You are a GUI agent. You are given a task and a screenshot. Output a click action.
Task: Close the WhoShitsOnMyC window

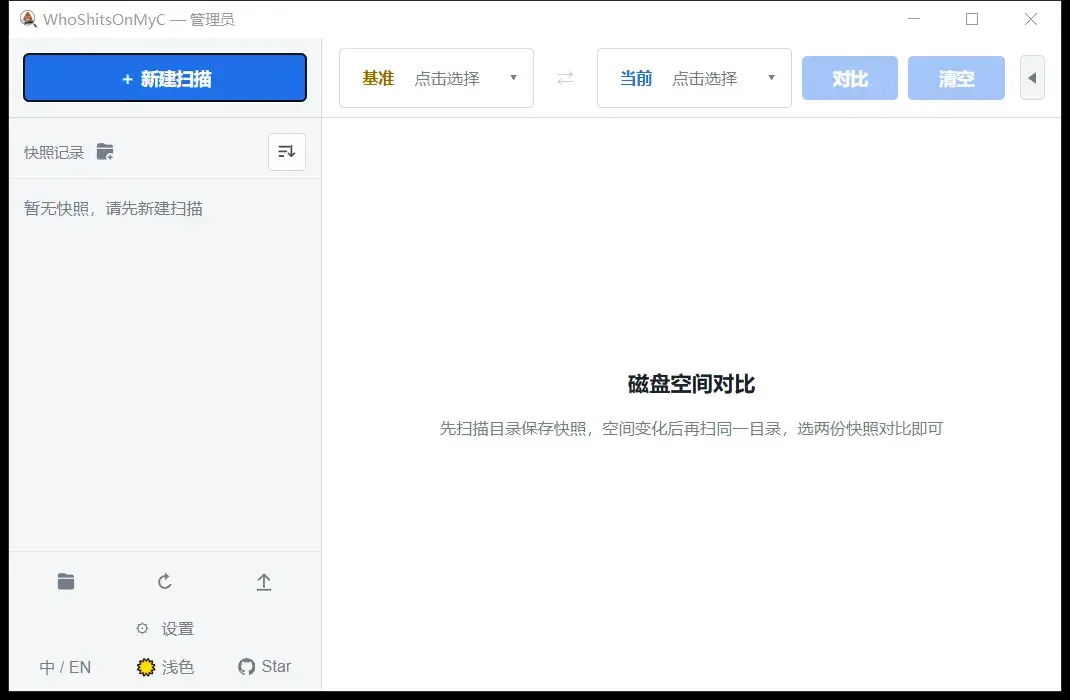[1030, 19]
